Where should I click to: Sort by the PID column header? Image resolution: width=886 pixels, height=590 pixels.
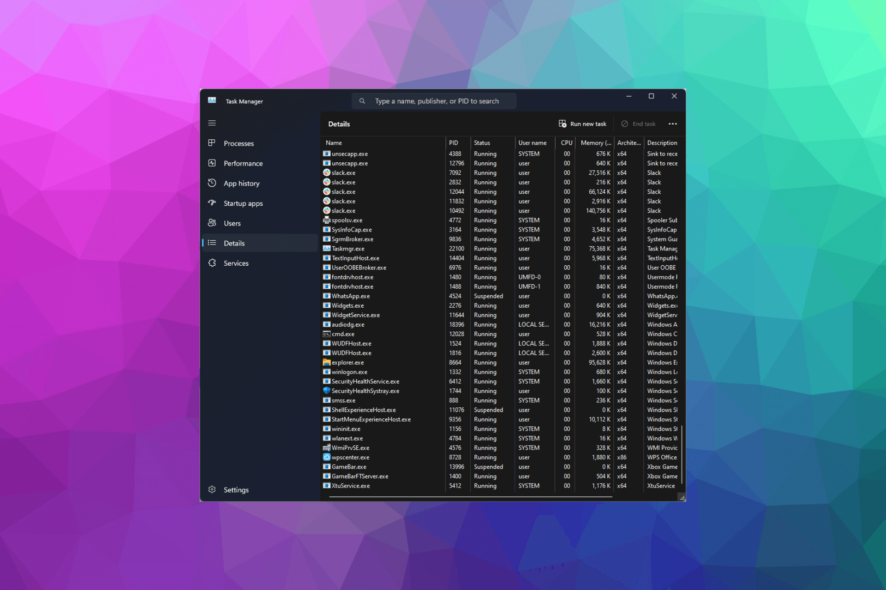click(x=458, y=143)
